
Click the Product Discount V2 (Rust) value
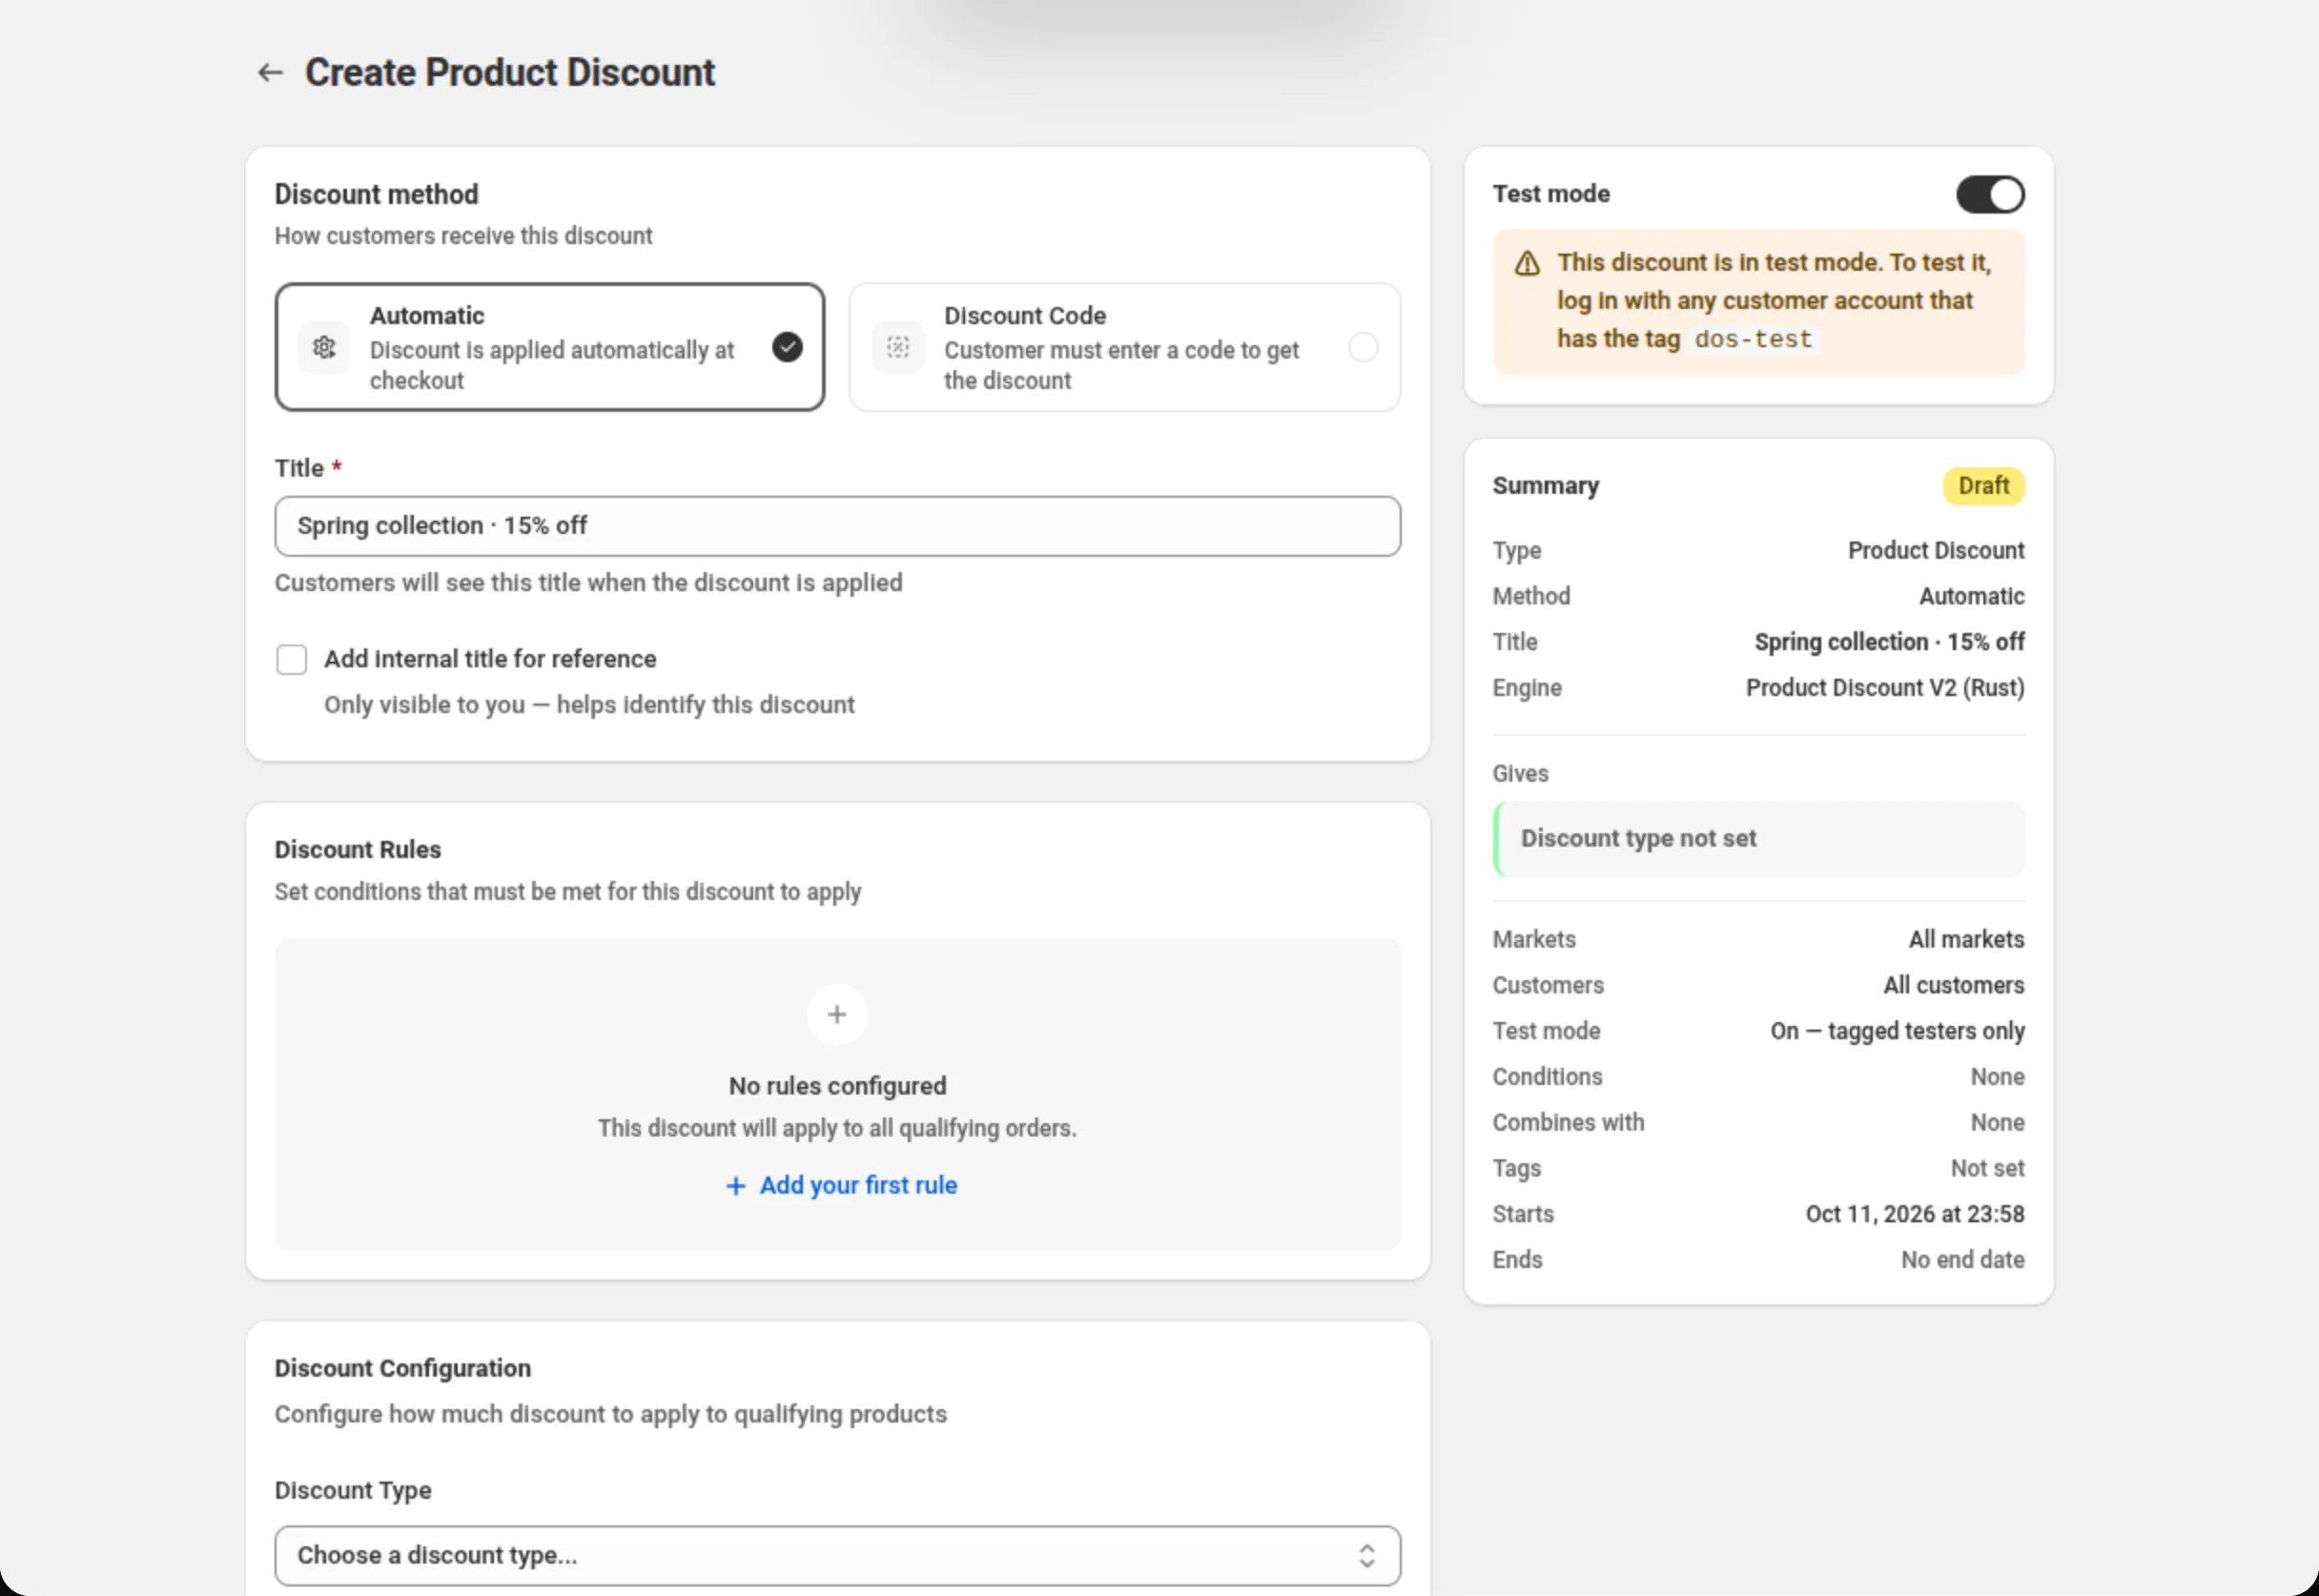[1885, 688]
